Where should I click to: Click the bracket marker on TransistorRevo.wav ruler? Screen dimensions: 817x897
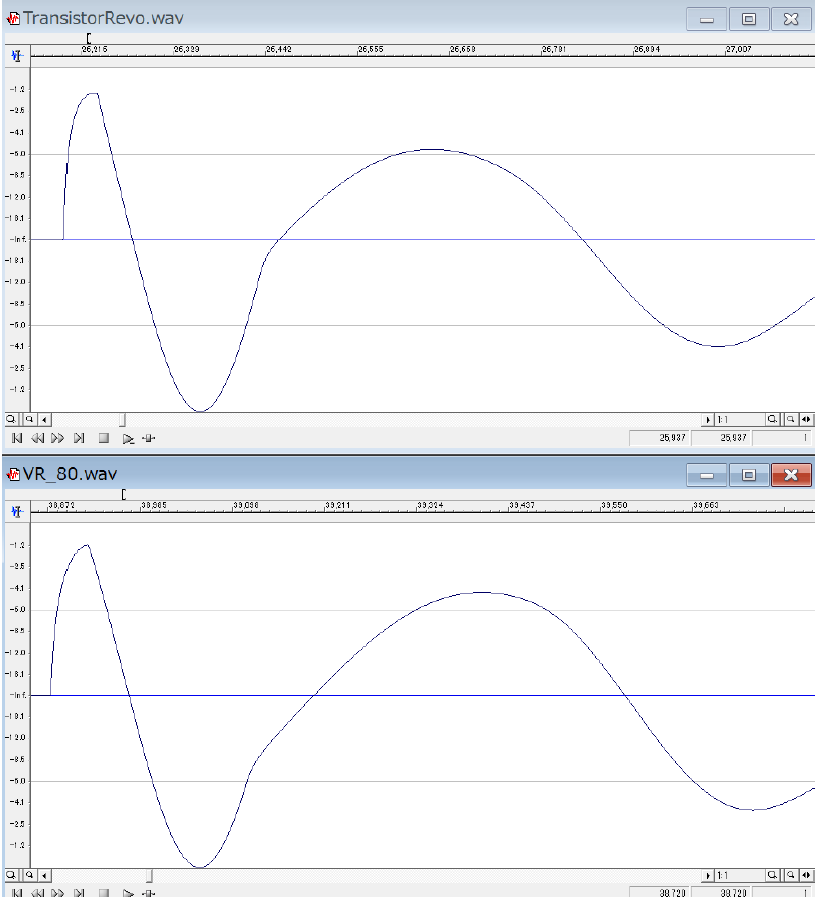pos(89,38)
